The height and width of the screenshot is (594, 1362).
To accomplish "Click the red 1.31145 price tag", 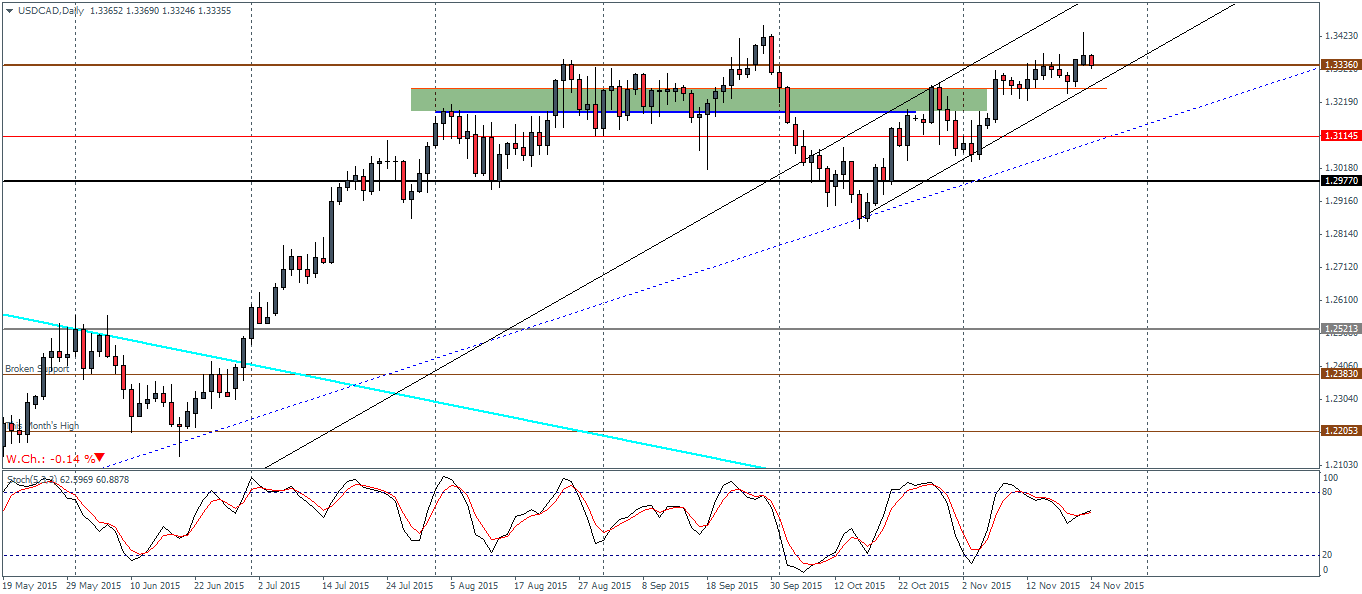I will [x=1341, y=136].
